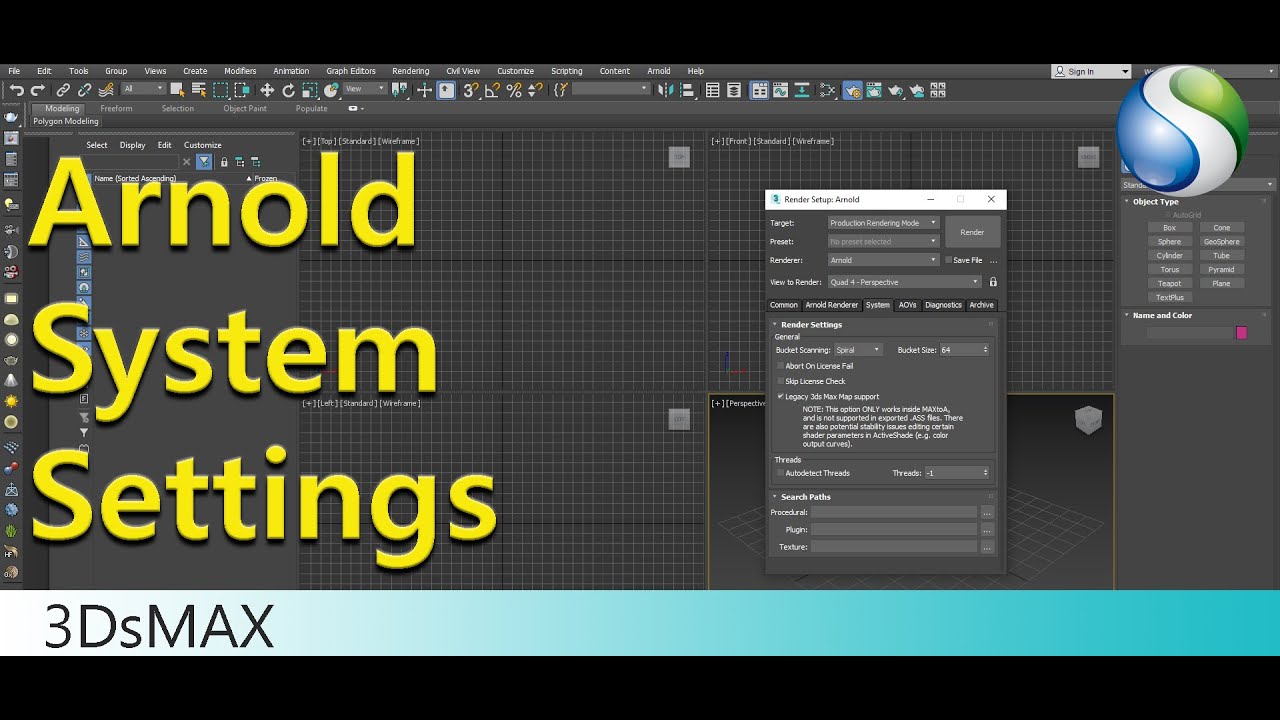Activate Select and Link tool
The image size is (1280, 720).
pos(63,90)
